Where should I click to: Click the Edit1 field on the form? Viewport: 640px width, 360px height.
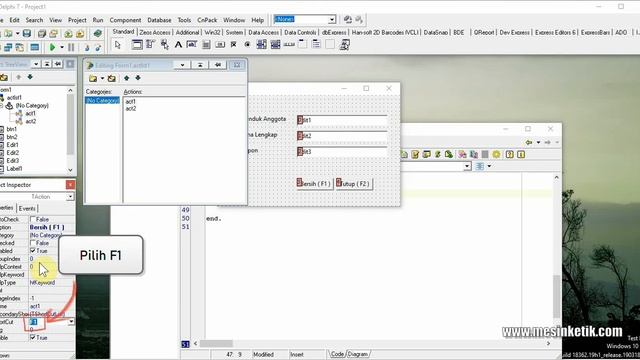pos(342,120)
